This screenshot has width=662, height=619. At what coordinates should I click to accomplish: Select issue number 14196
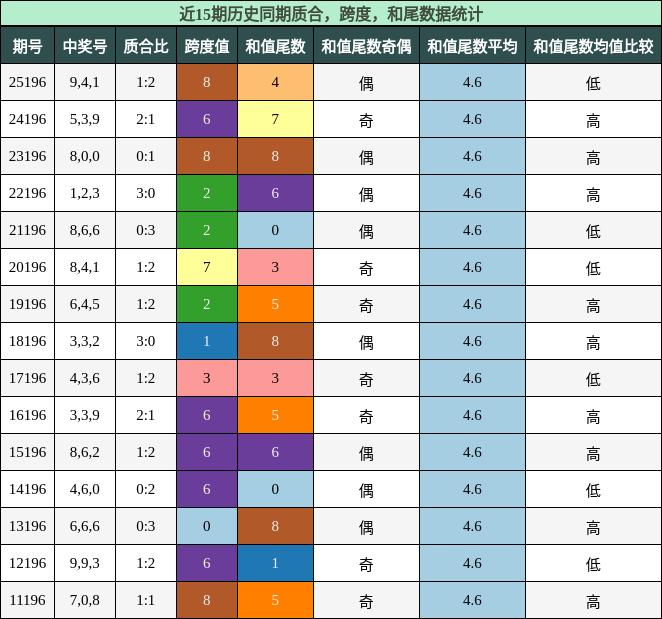(x=27, y=489)
